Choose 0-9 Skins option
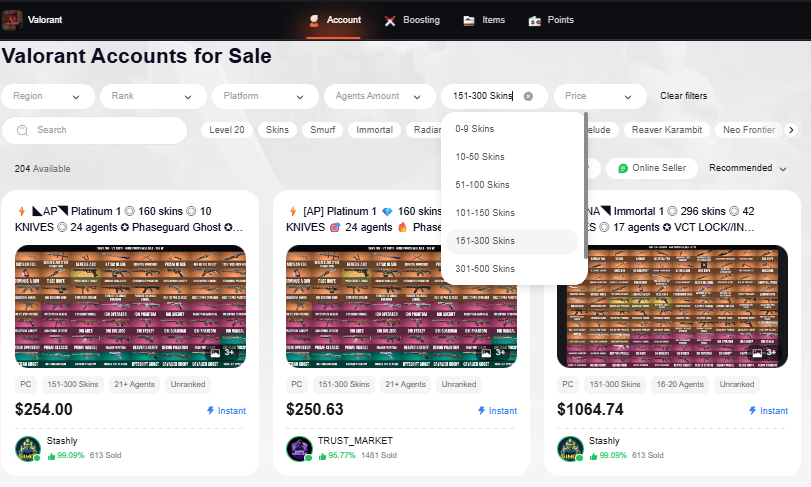This screenshot has width=811, height=487. click(x=512, y=129)
